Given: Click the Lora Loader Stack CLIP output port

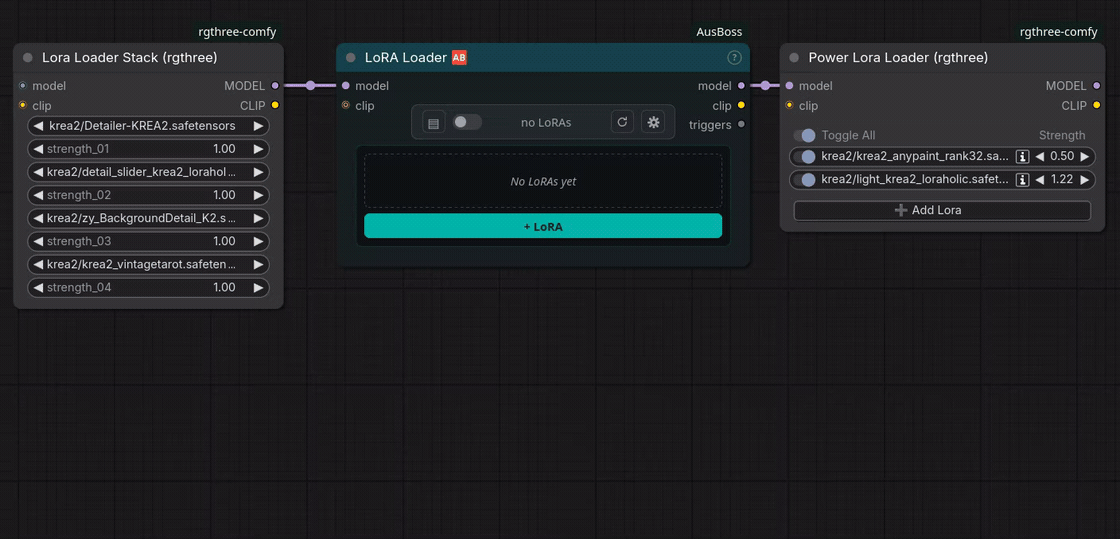Looking at the screenshot, I should [275, 106].
